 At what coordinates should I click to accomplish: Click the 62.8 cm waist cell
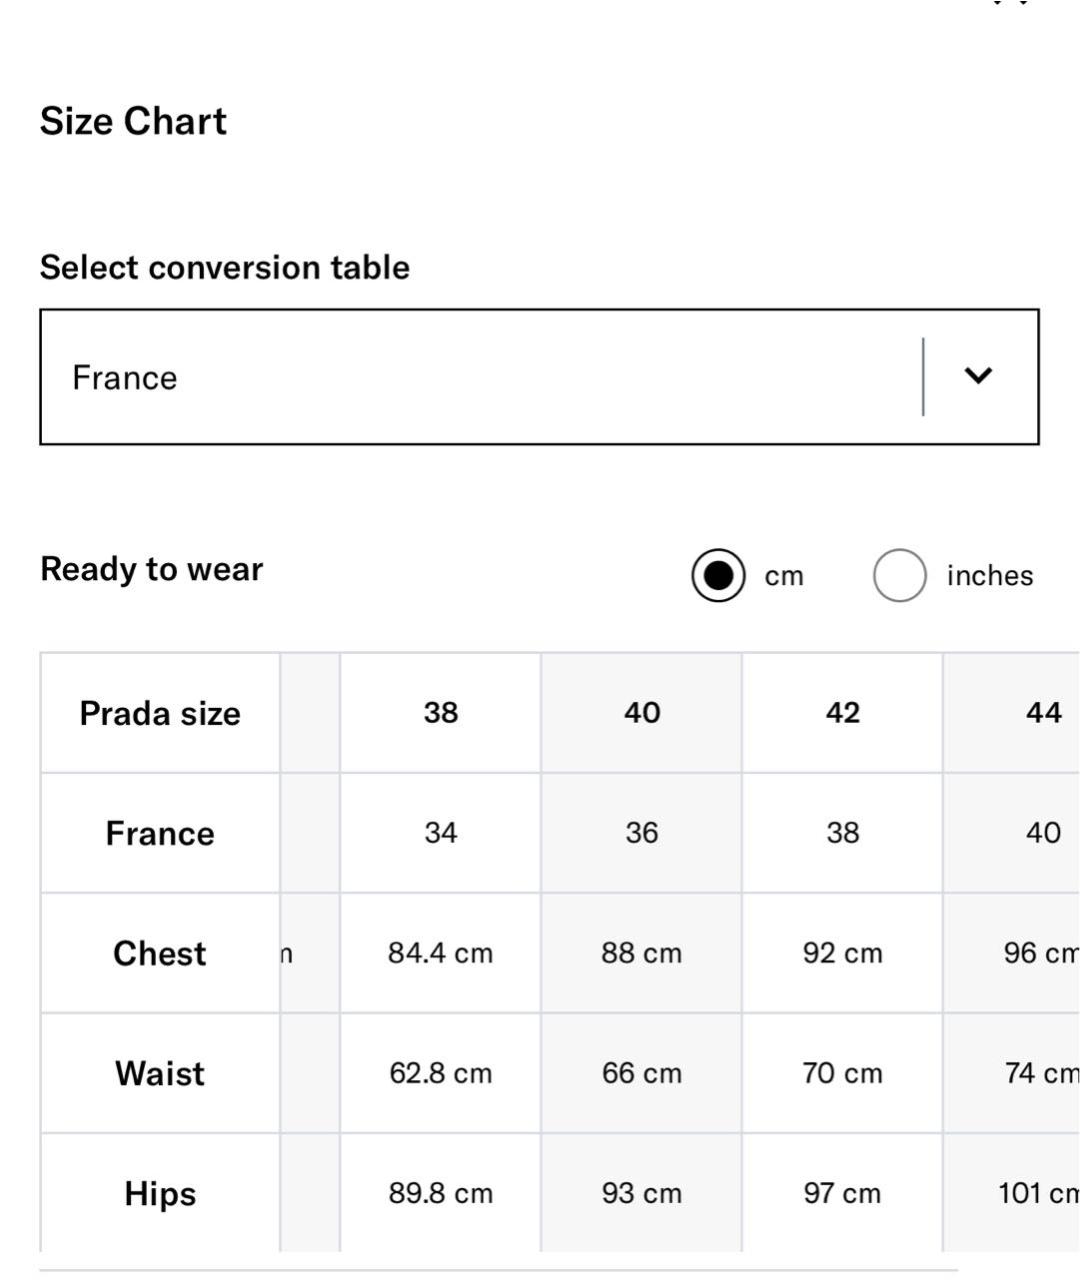[x=441, y=1073]
